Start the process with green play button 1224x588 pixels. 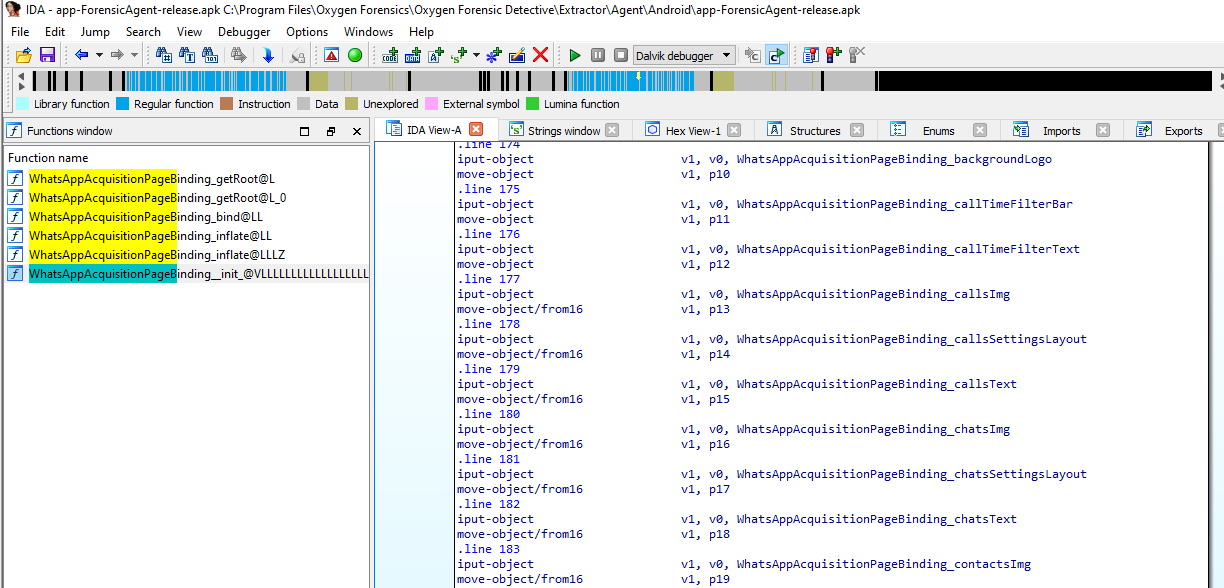[575, 55]
